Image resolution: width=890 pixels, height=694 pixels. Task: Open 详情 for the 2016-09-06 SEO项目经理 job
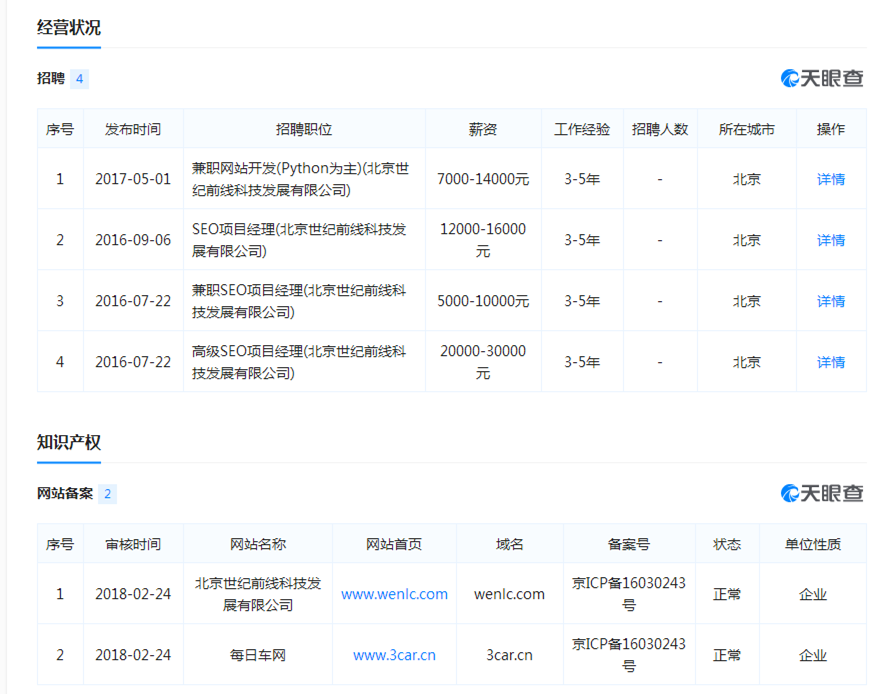coord(830,240)
